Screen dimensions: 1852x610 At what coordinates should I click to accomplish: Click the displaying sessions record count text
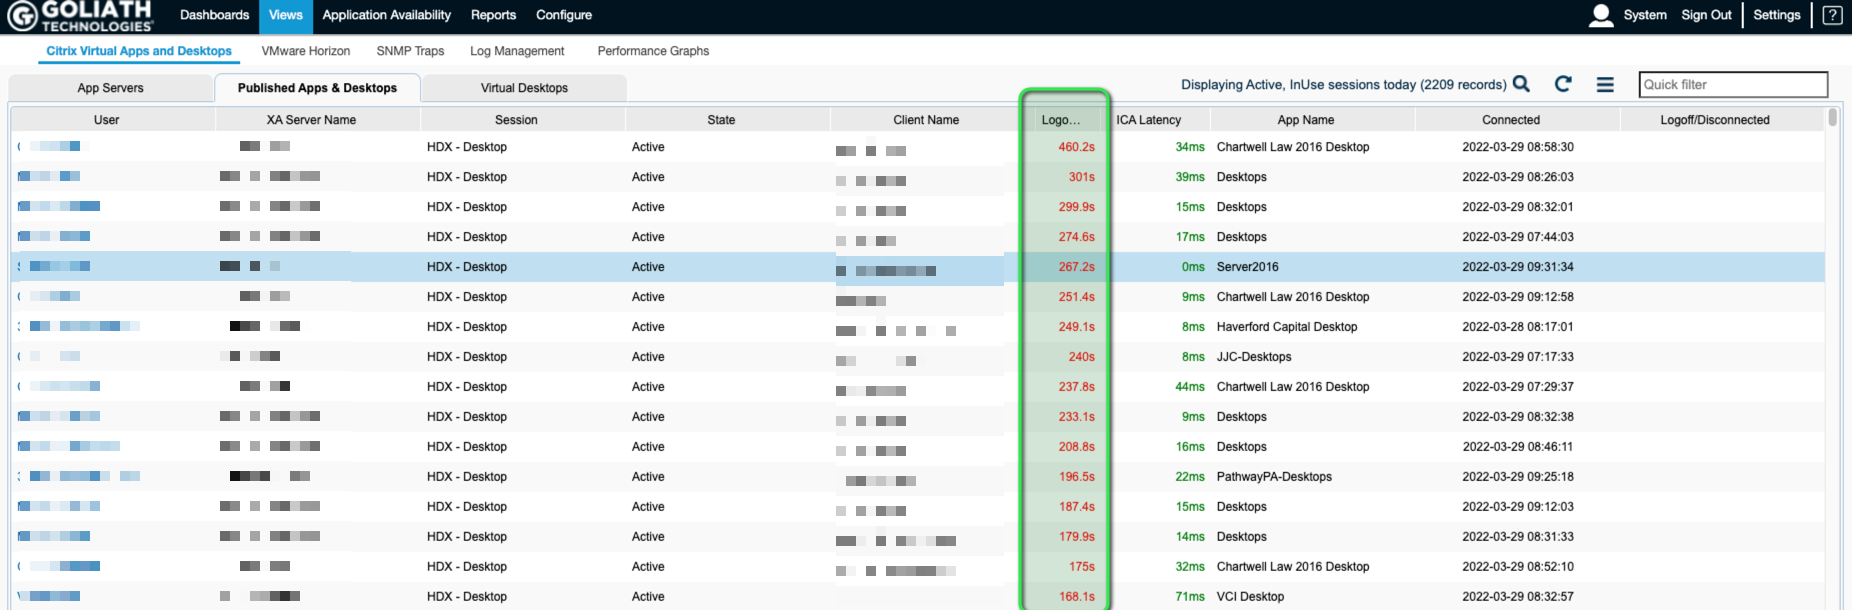coord(1343,85)
